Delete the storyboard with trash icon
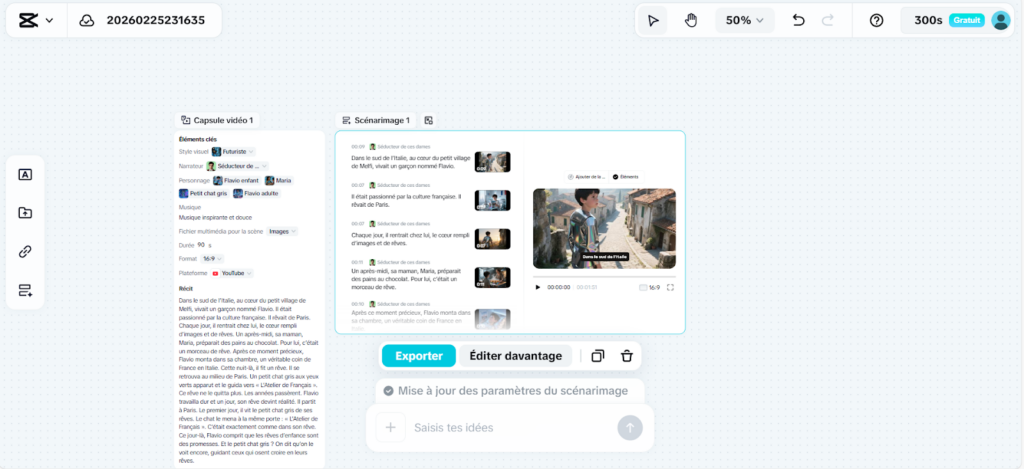Screen dimensions: 1024x469 [x=626, y=356]
